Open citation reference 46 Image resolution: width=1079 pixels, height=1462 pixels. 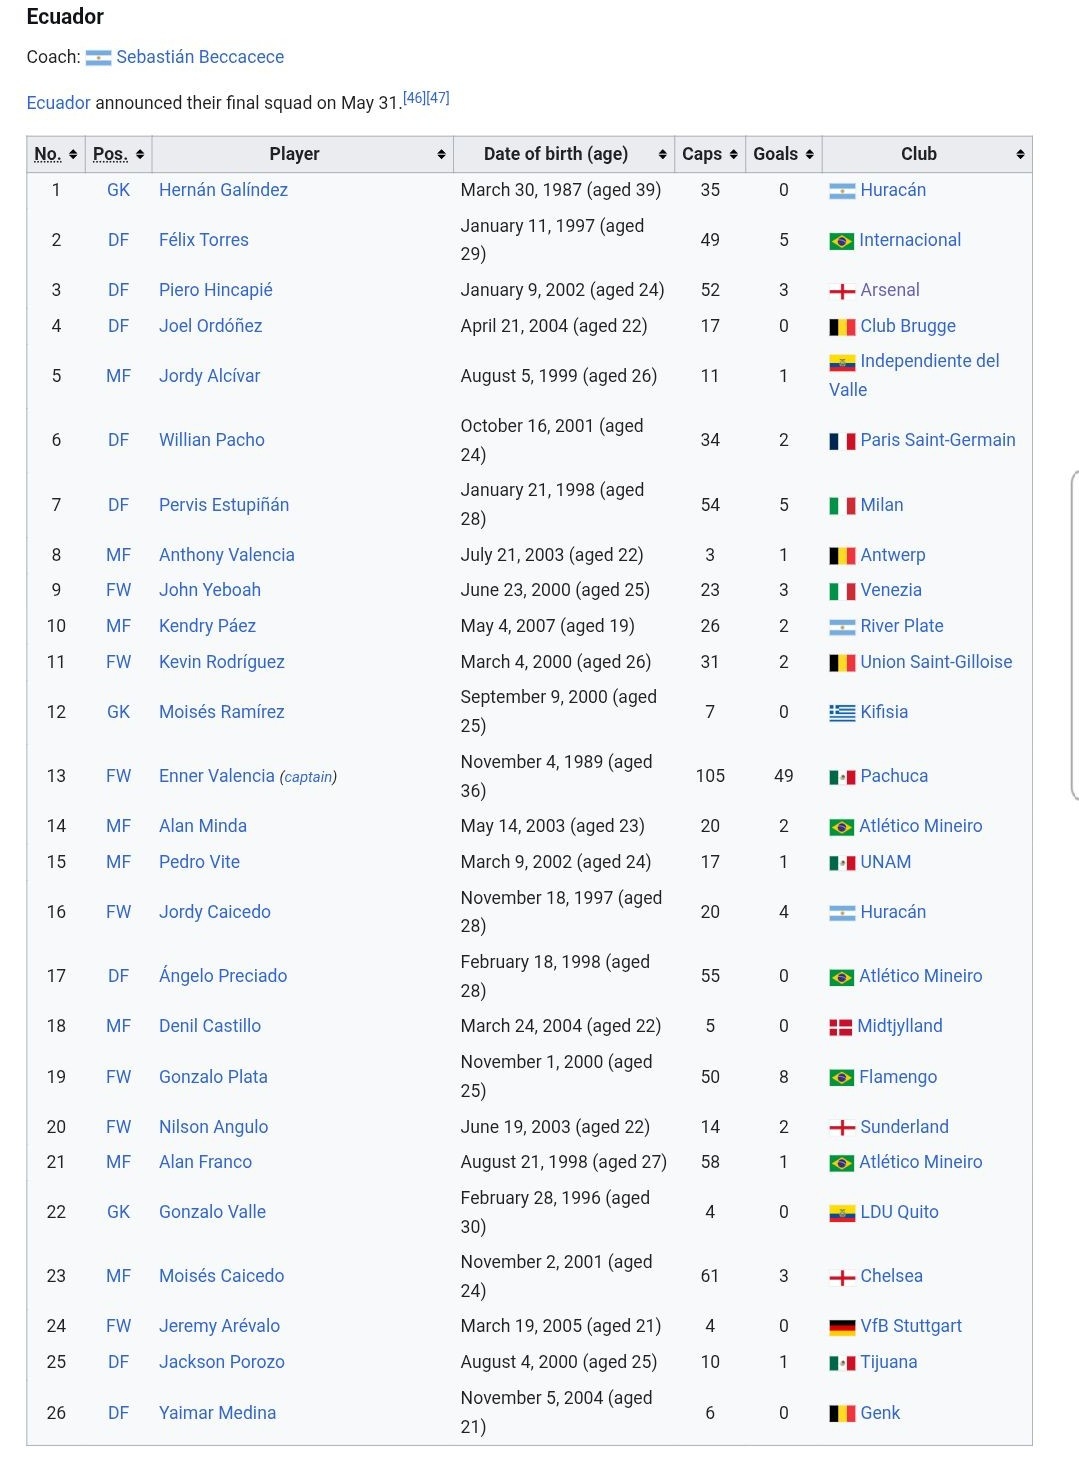tap(414, 98)
